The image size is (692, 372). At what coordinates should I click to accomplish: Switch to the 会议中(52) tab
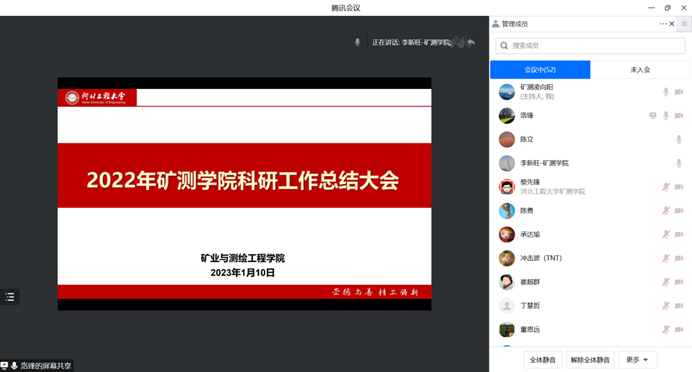pyautogui.click(x=540, y=70)
